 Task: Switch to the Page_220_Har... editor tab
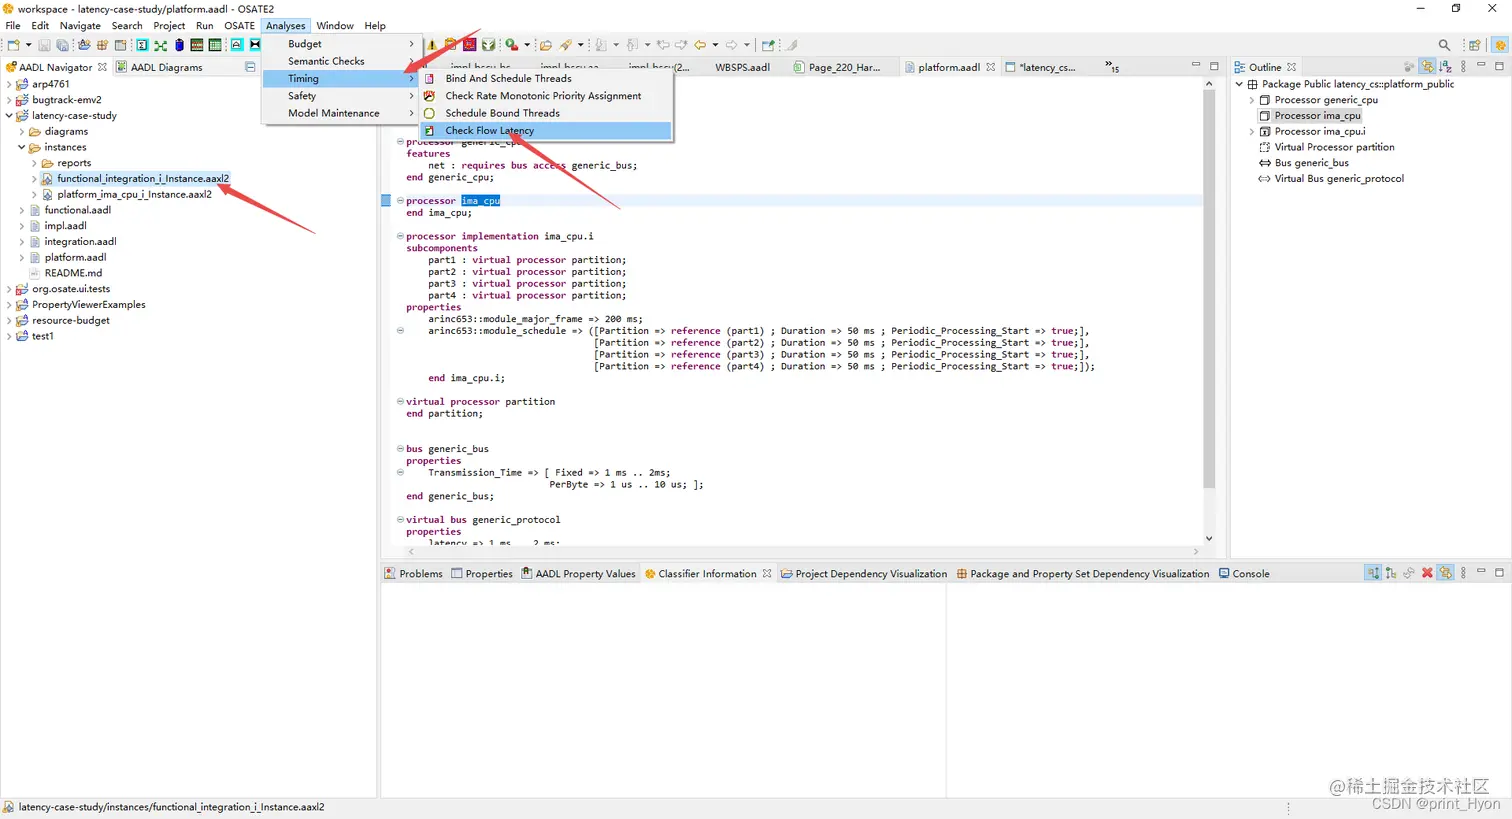coord(837,67)
